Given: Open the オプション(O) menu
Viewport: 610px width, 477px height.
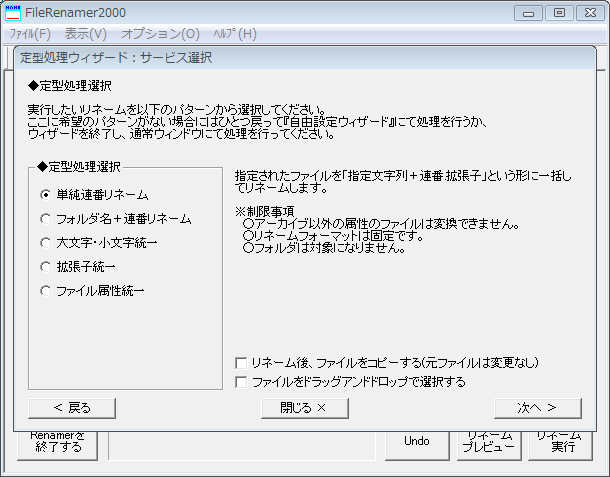Looking at the screenshot, I should (160, 34).
